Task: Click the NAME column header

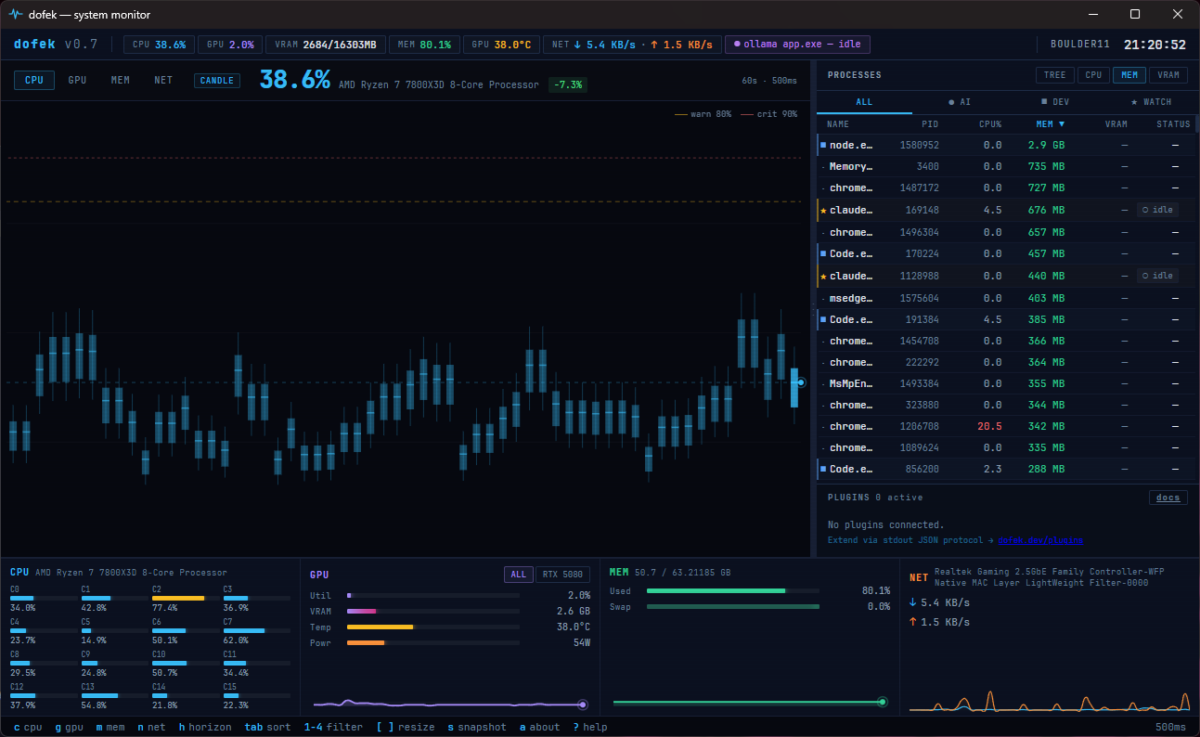Action: pyautogui.click(x=838, y=124)
